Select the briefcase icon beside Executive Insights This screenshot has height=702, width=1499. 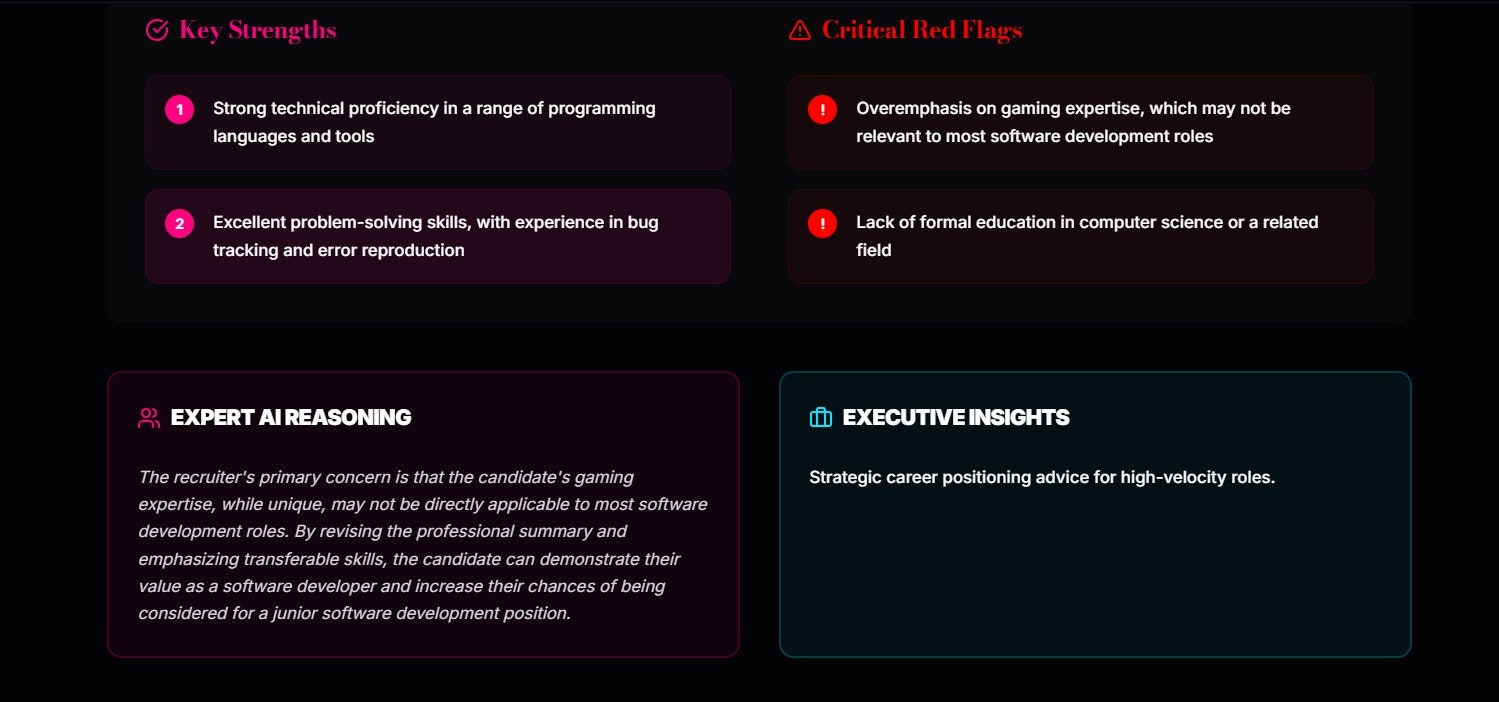click(x=820, y=418)
